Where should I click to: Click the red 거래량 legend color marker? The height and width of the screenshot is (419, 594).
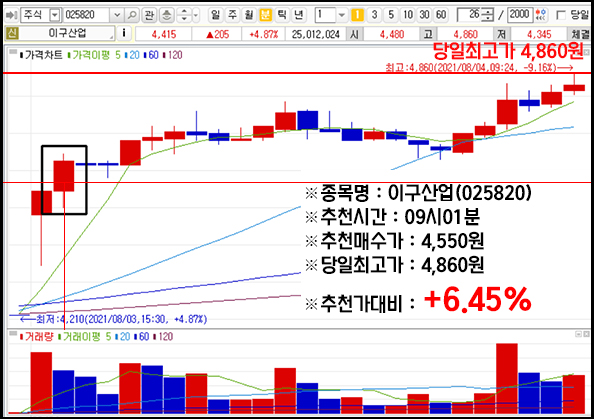pyautogui.click(x=21, y=336)
